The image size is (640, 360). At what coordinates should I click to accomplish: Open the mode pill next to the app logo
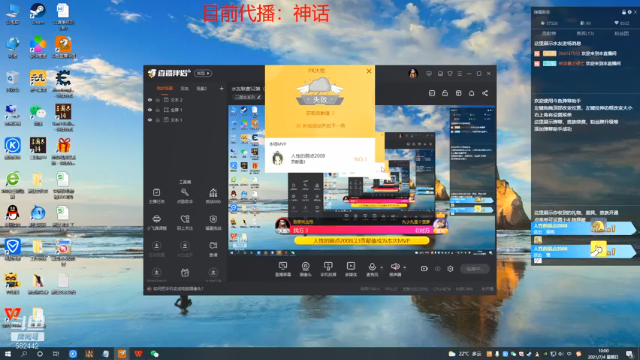click(x=203, y=73)
